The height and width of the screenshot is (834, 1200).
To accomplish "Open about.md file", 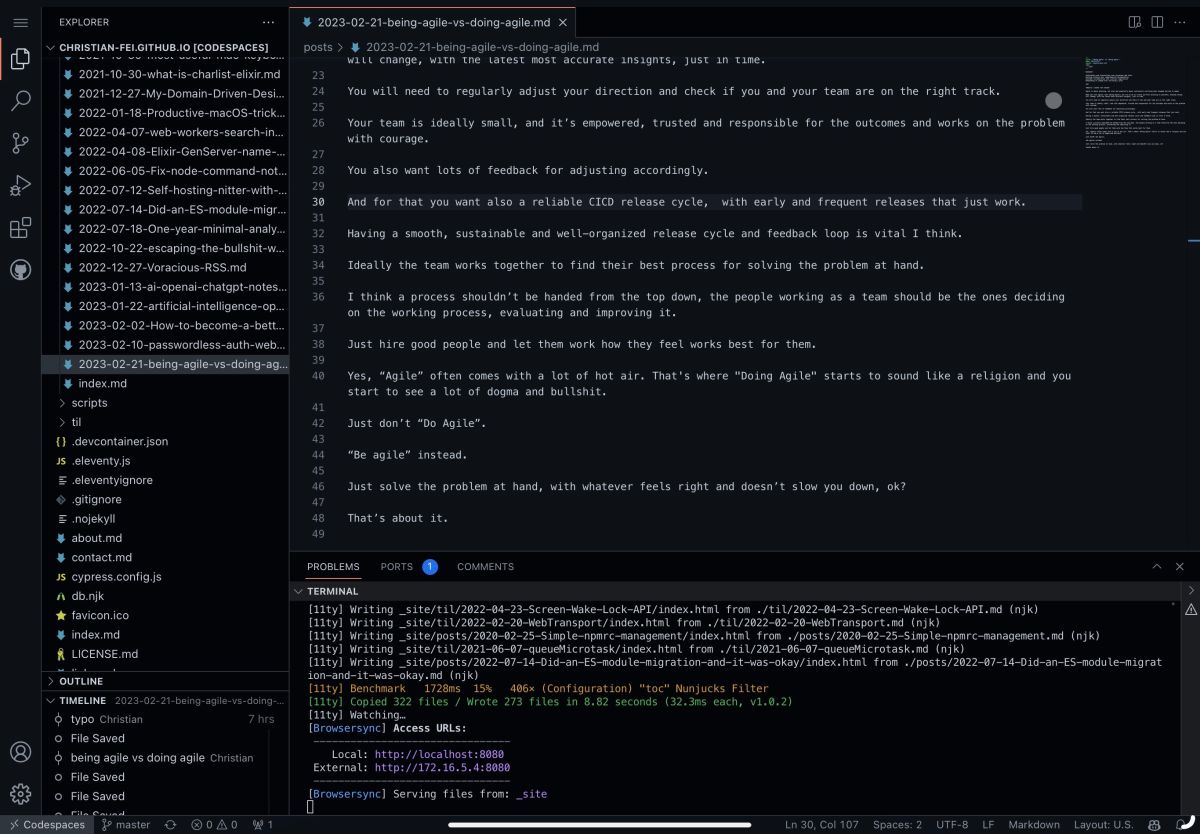I will [x=165, y=538].
